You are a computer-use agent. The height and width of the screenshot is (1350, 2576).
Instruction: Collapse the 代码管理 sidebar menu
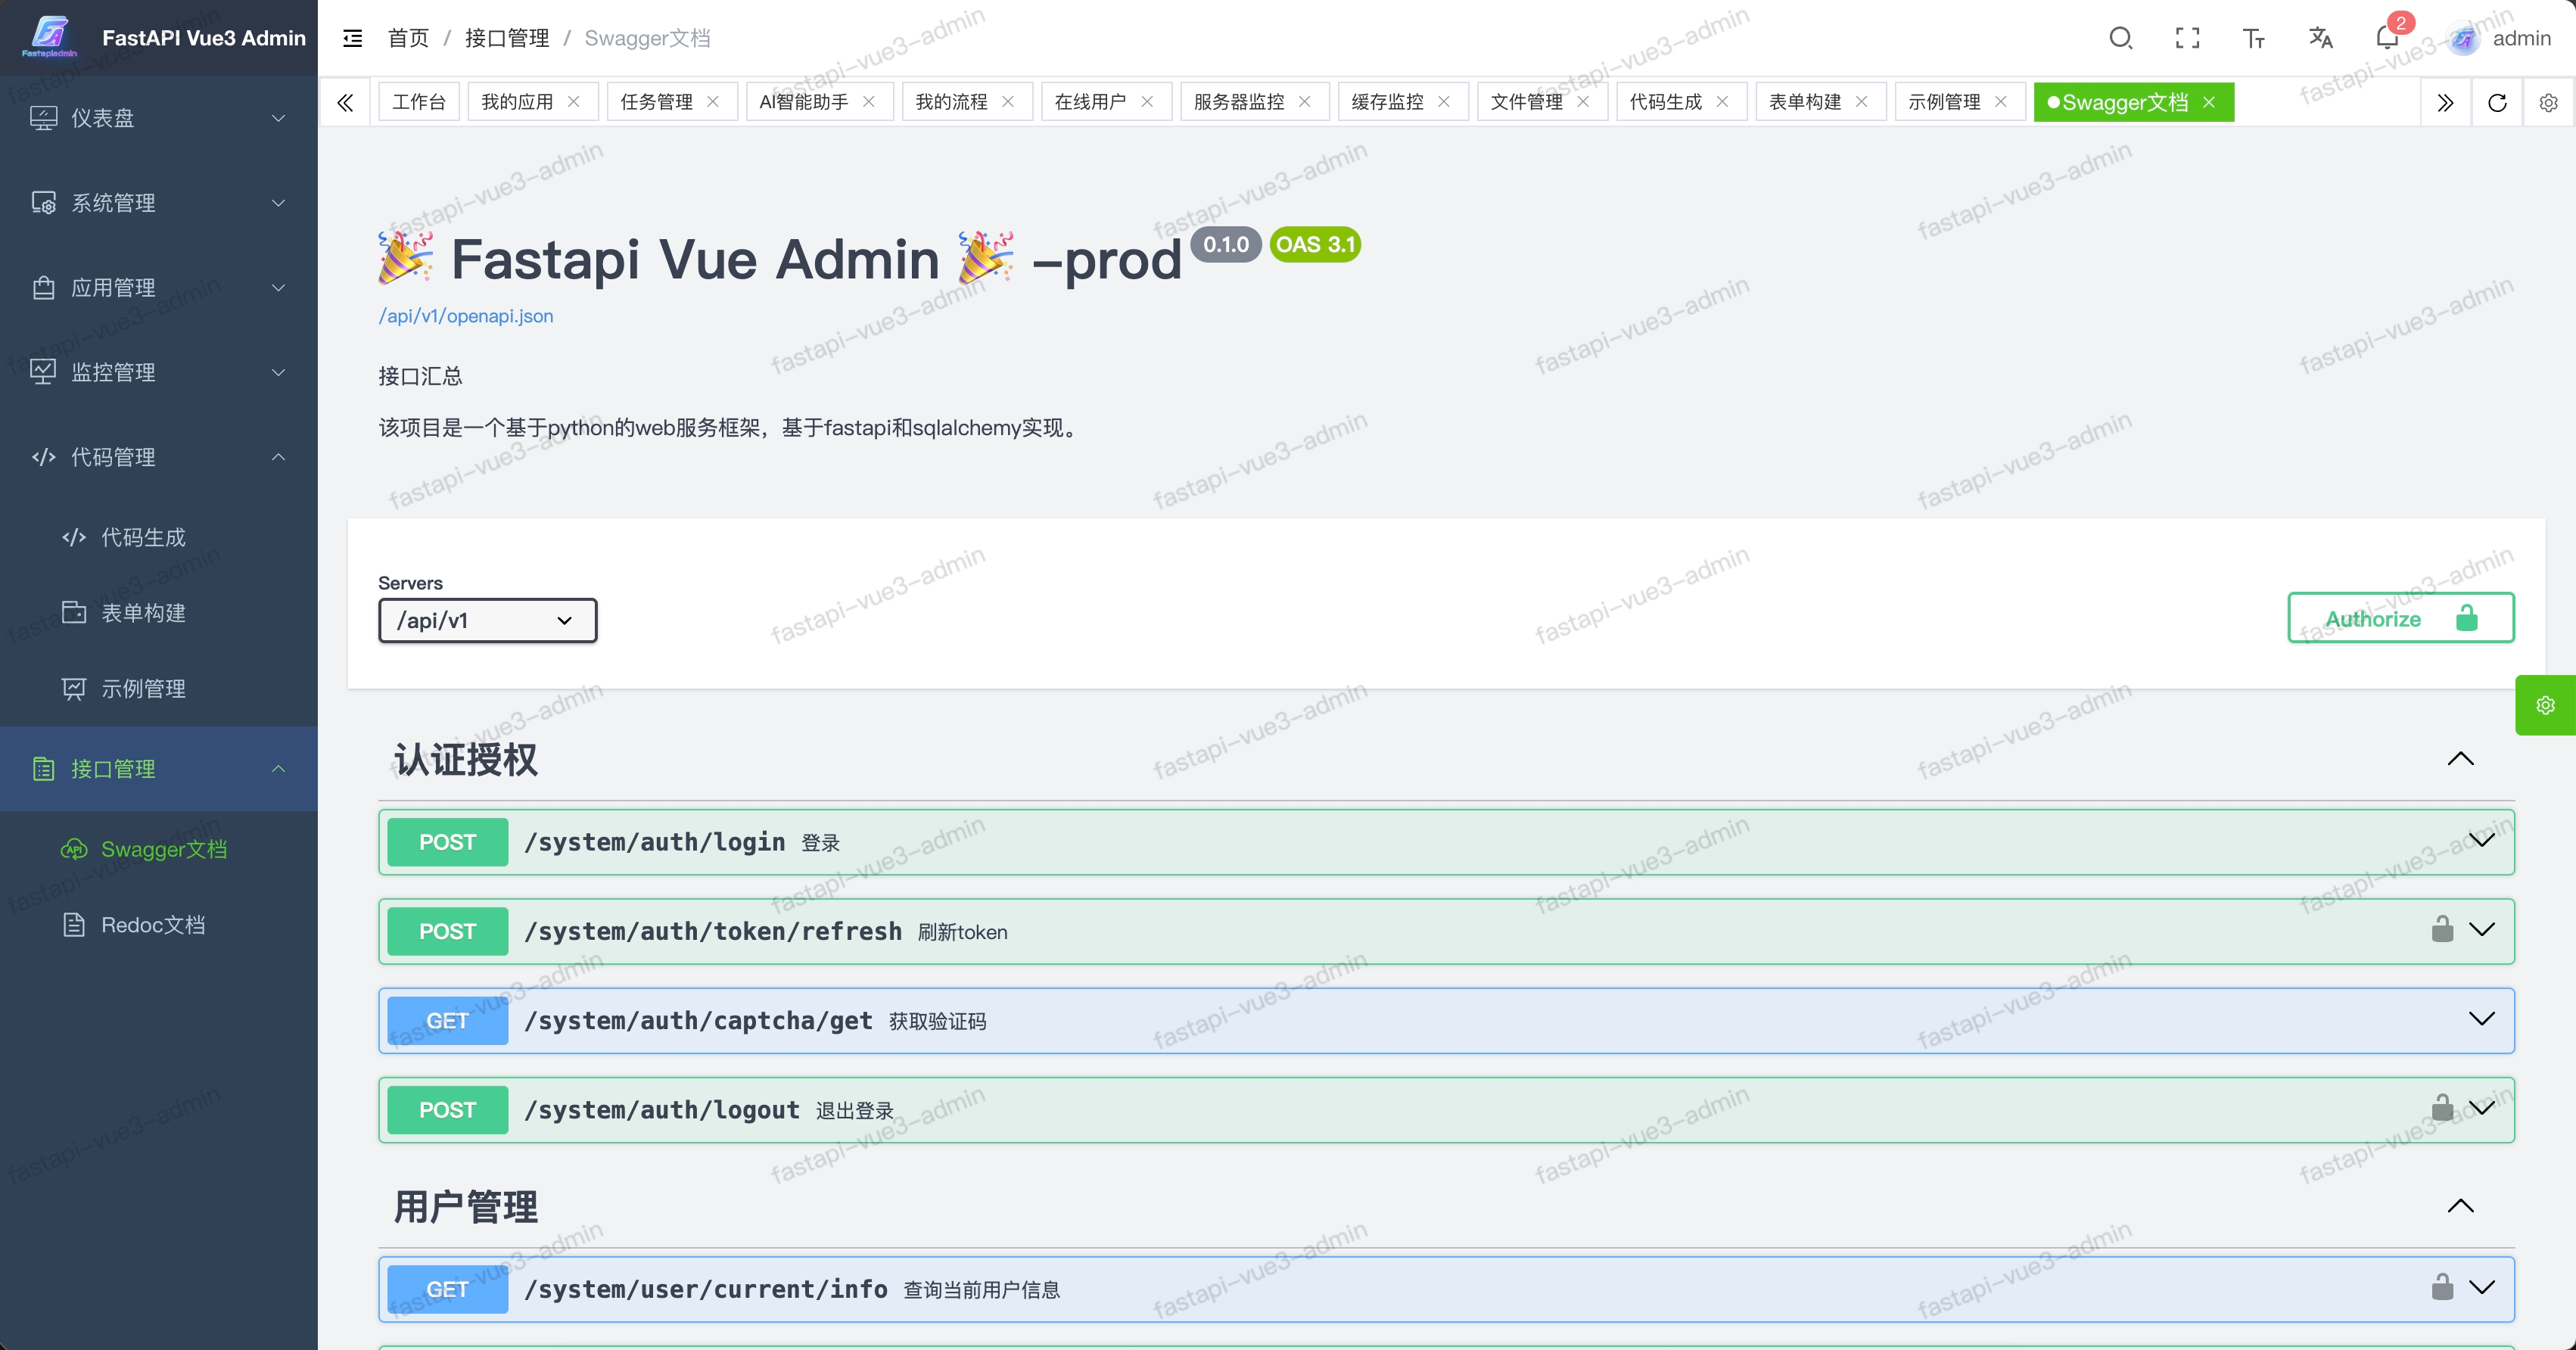coord(159,457)
